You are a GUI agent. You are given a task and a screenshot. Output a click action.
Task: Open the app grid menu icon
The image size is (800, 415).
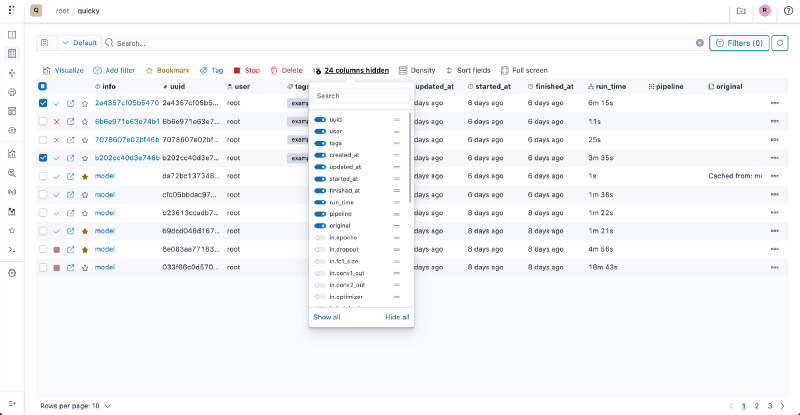[x=11, y=10]
